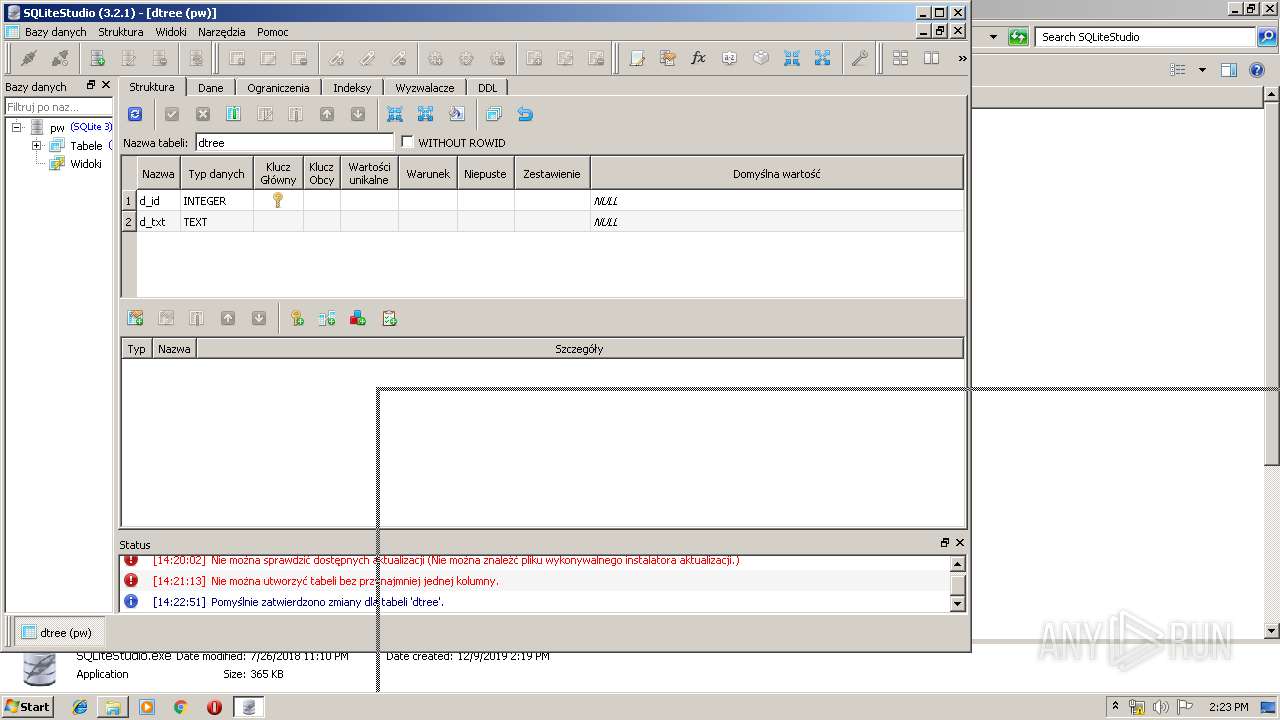Click the connect to database plug icon

tap(28, 58)
